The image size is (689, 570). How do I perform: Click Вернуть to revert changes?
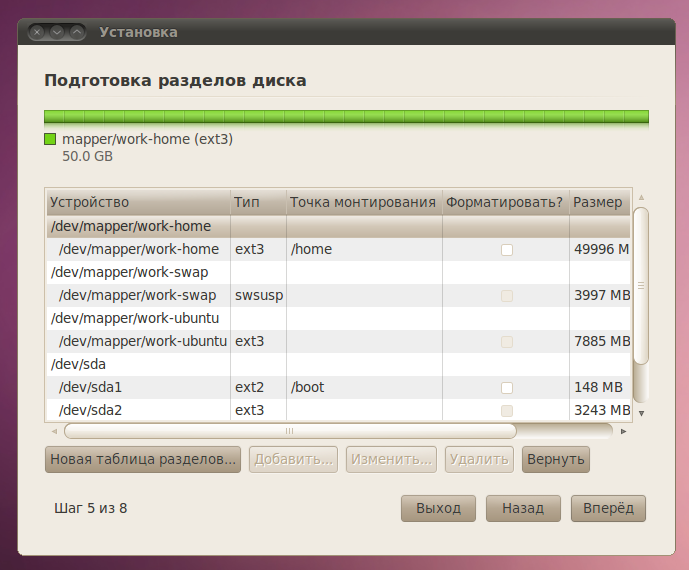pos(555,459)
